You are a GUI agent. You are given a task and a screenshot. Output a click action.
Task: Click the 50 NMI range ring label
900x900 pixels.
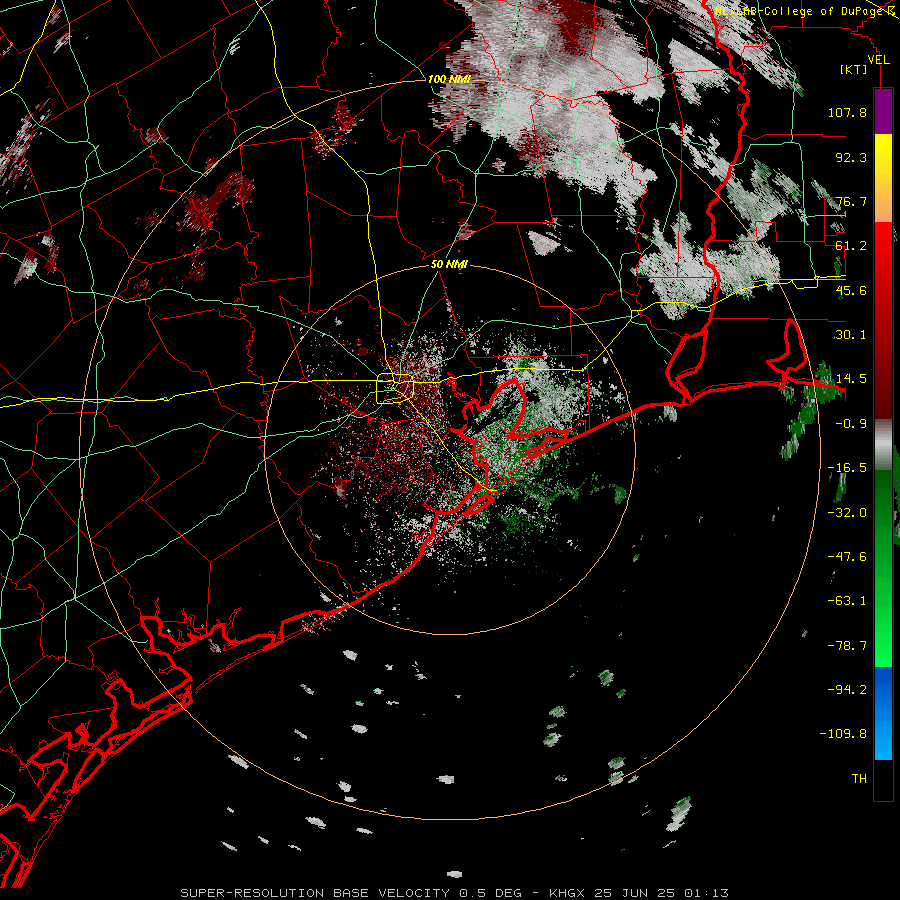coord(449,265)
